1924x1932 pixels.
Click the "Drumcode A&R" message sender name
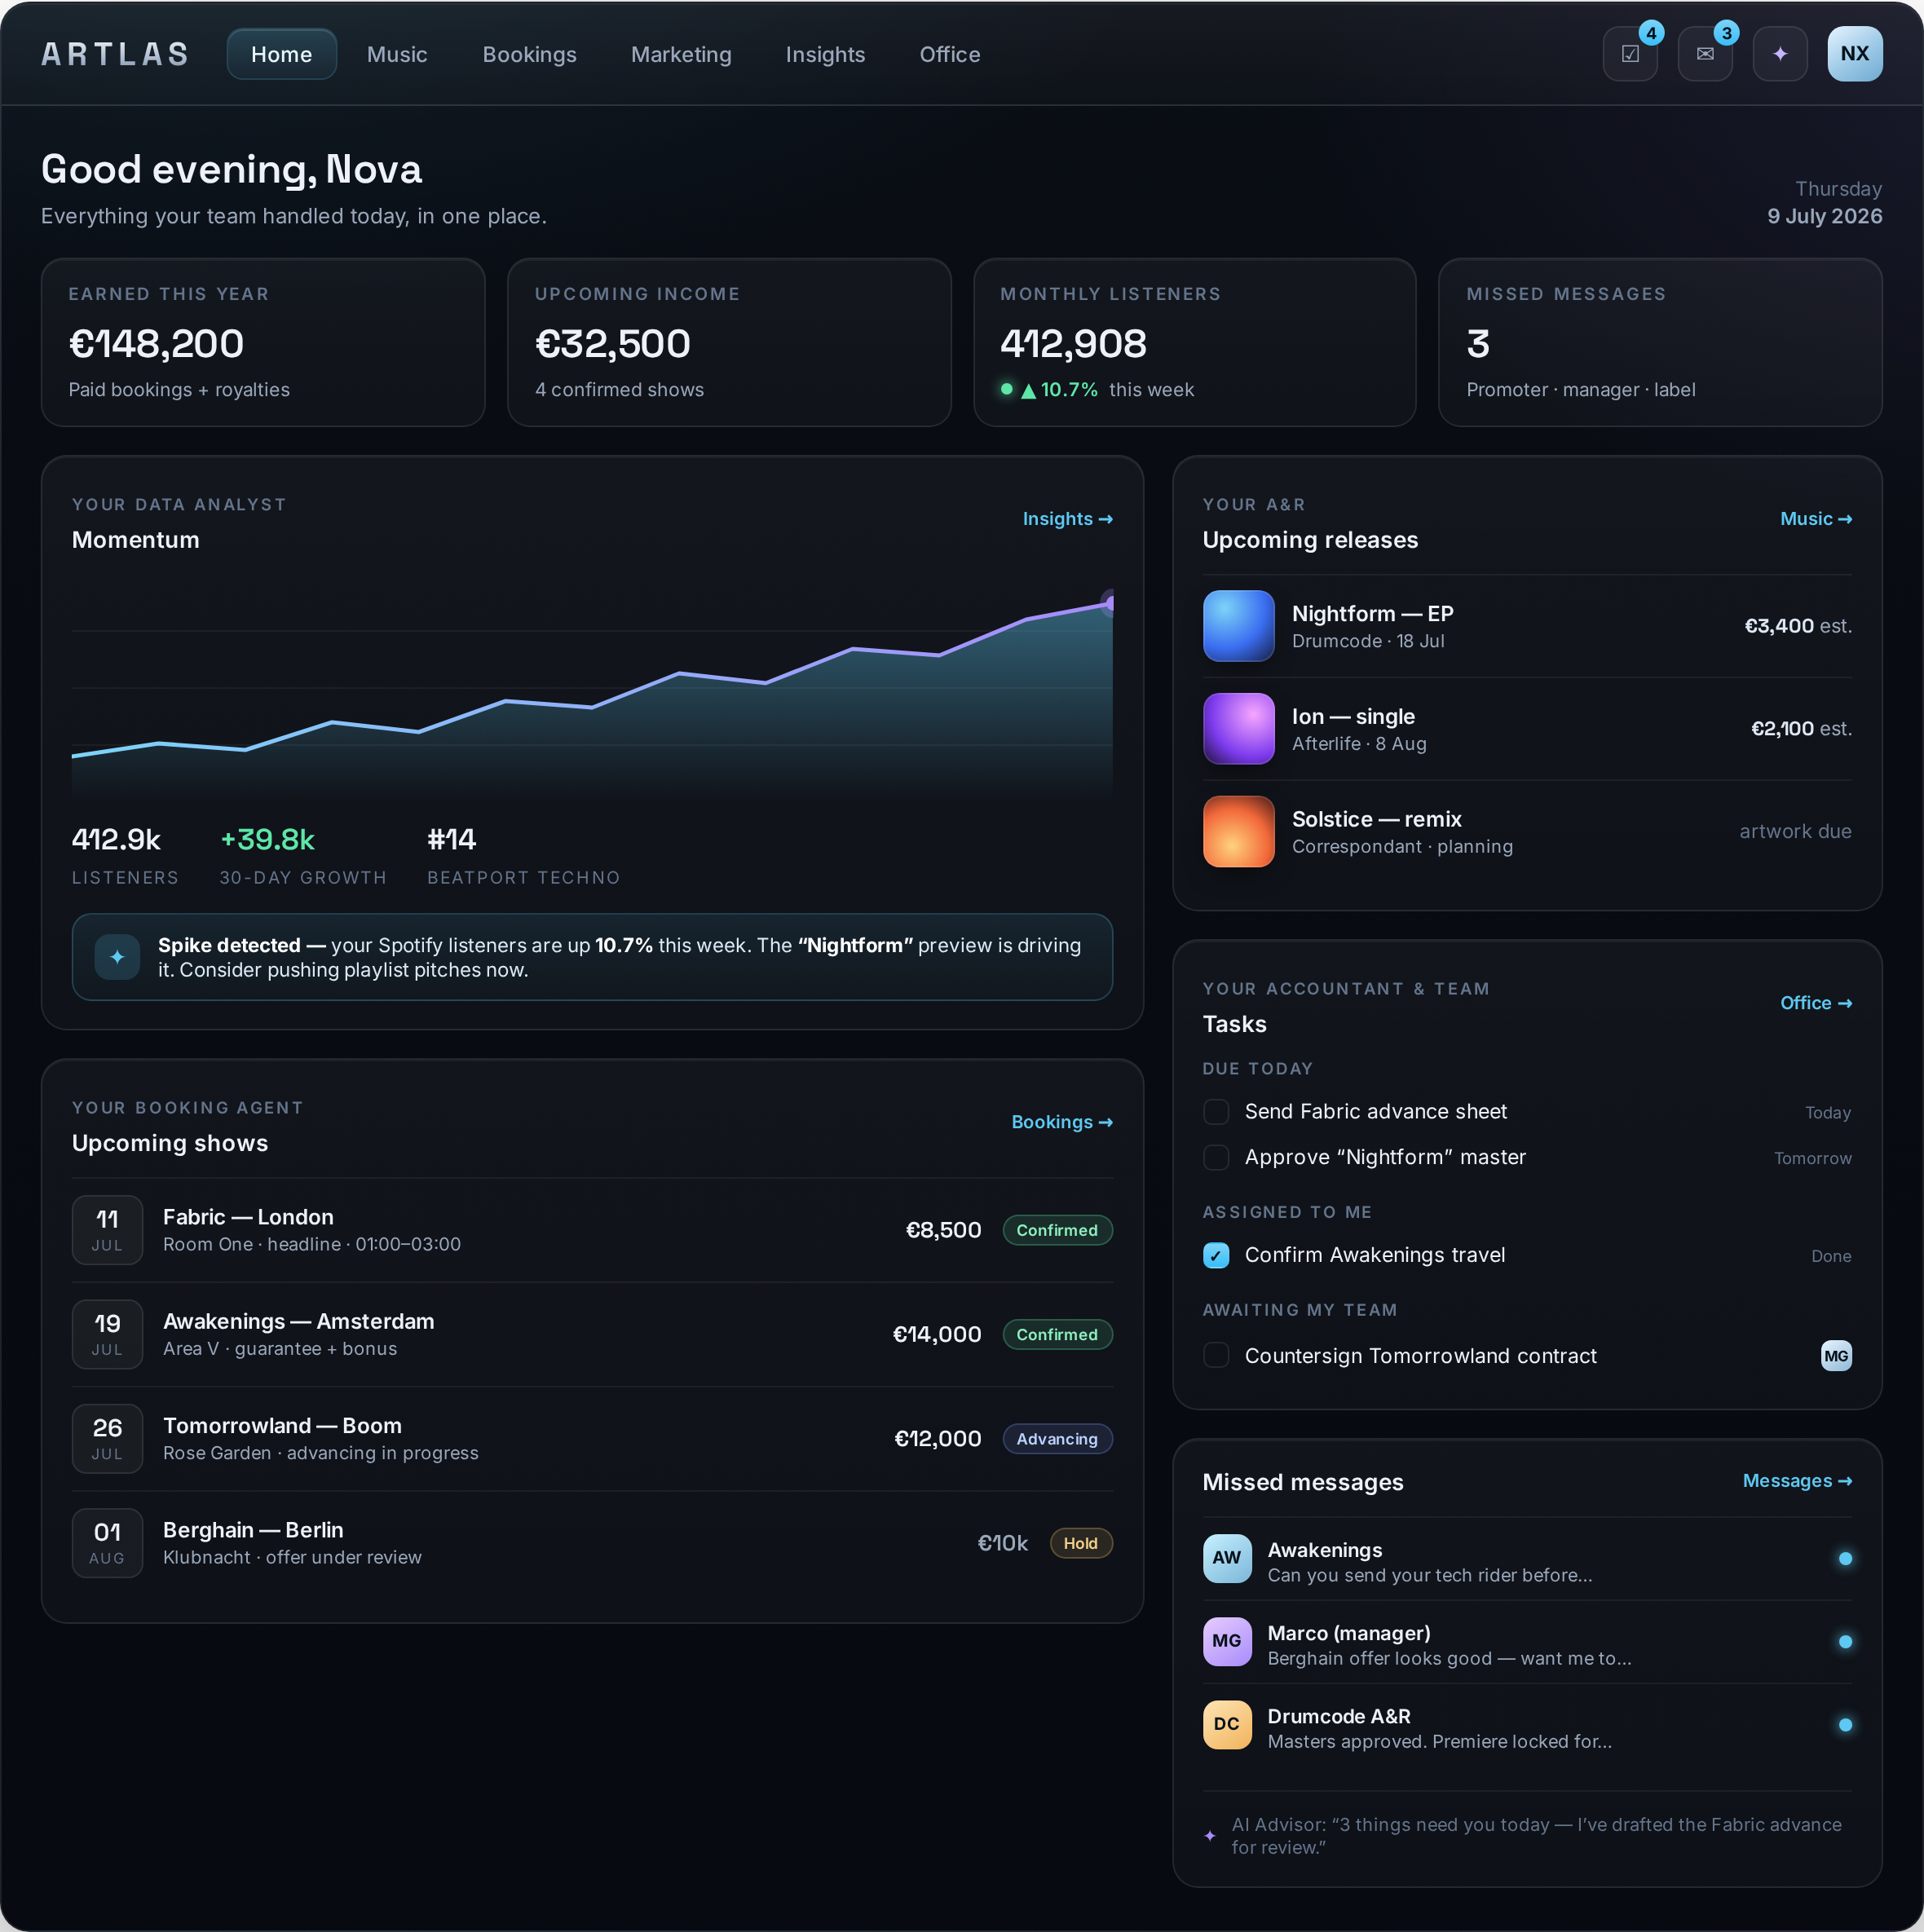click(1339, 1716)
